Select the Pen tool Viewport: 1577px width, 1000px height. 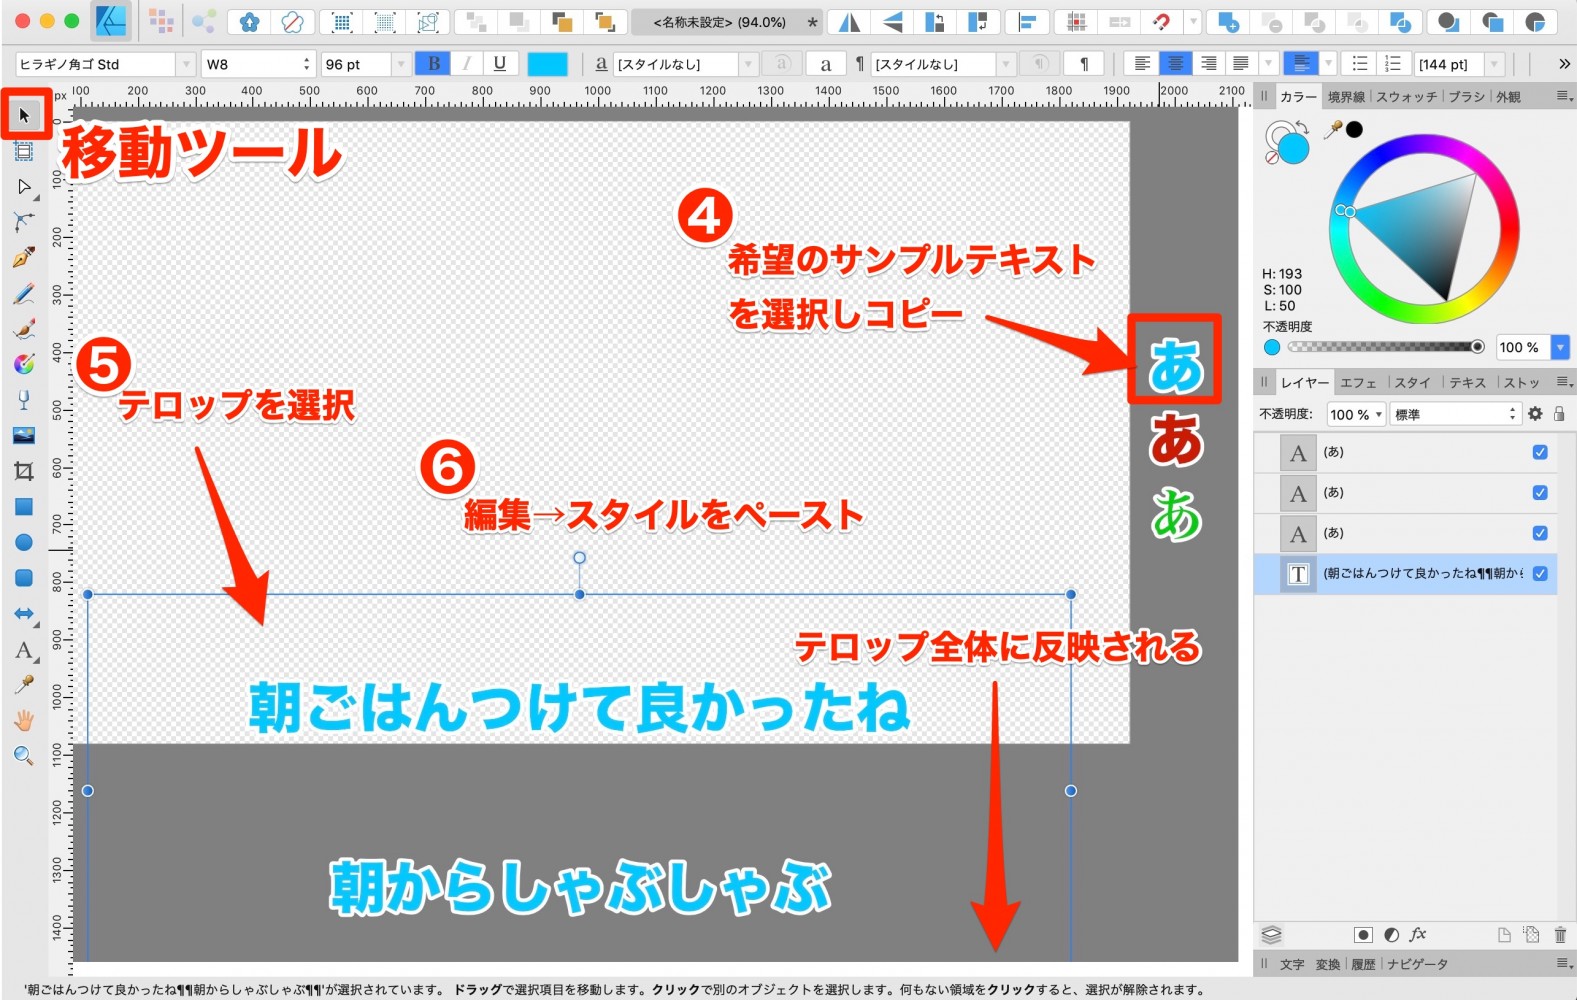pos(24,257)
